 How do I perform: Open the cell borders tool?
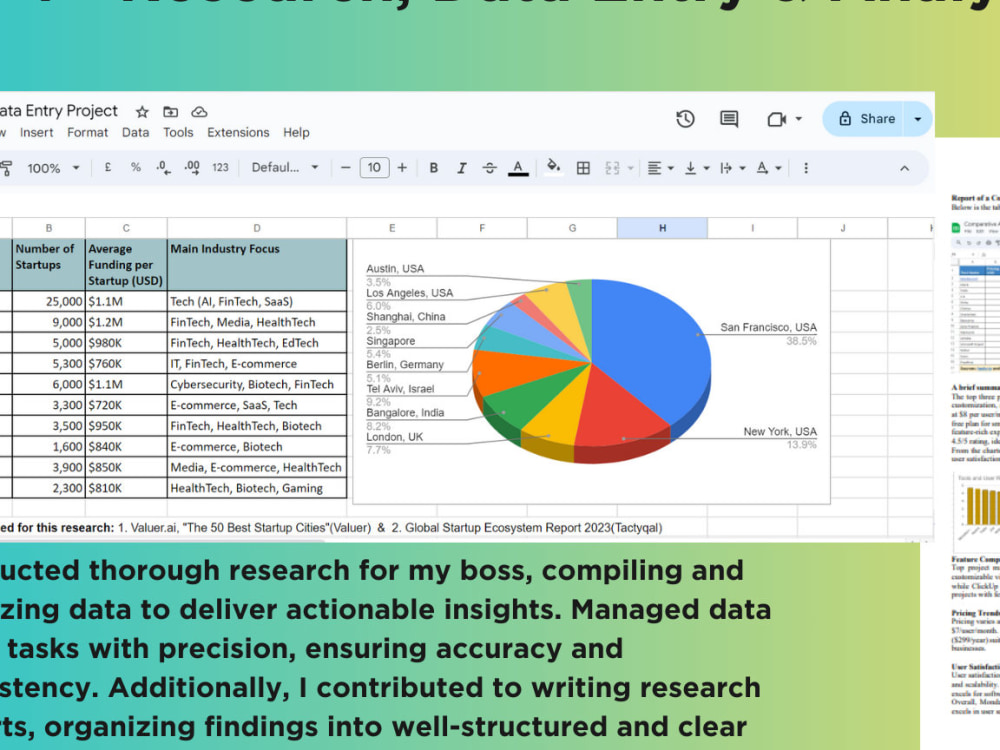[x=583, y=168]
